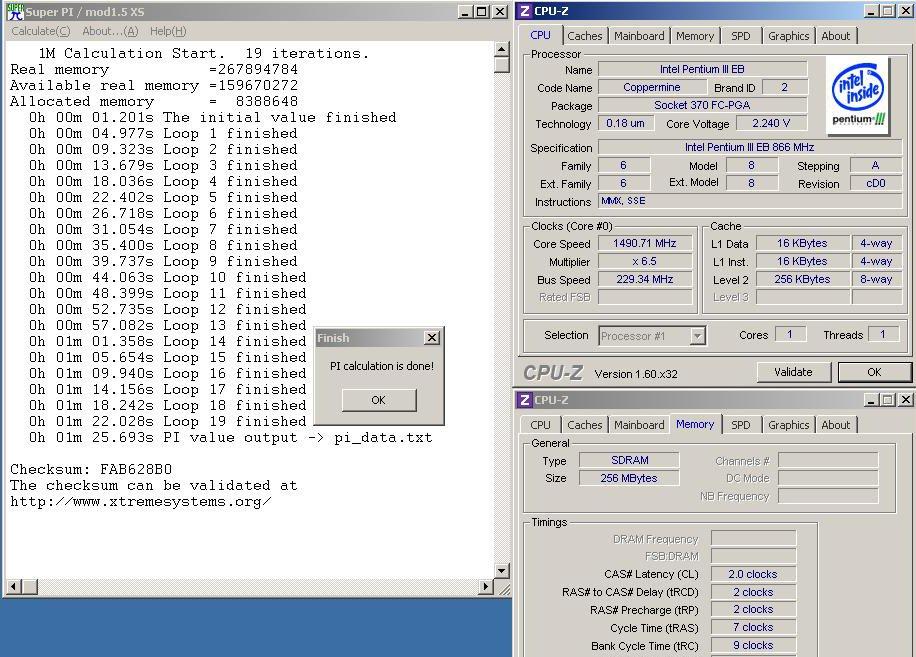Click the xtremesystems.org URL text
The height and width of the screenshot is (657, 916).
(x=141, y=502)
